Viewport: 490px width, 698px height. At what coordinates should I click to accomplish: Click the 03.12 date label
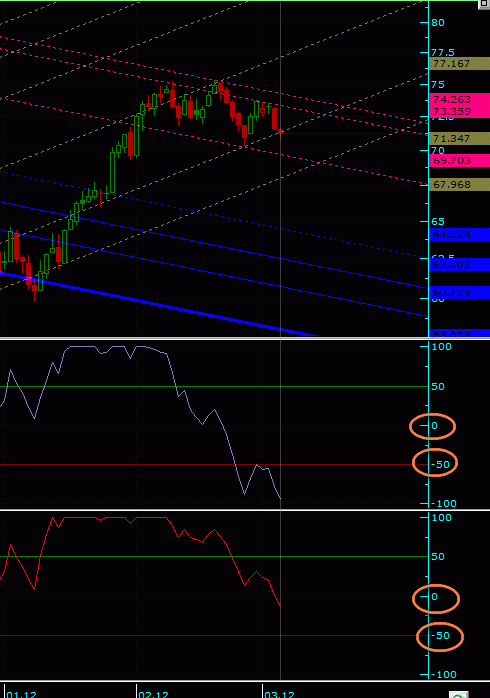[x=279, y=694]
